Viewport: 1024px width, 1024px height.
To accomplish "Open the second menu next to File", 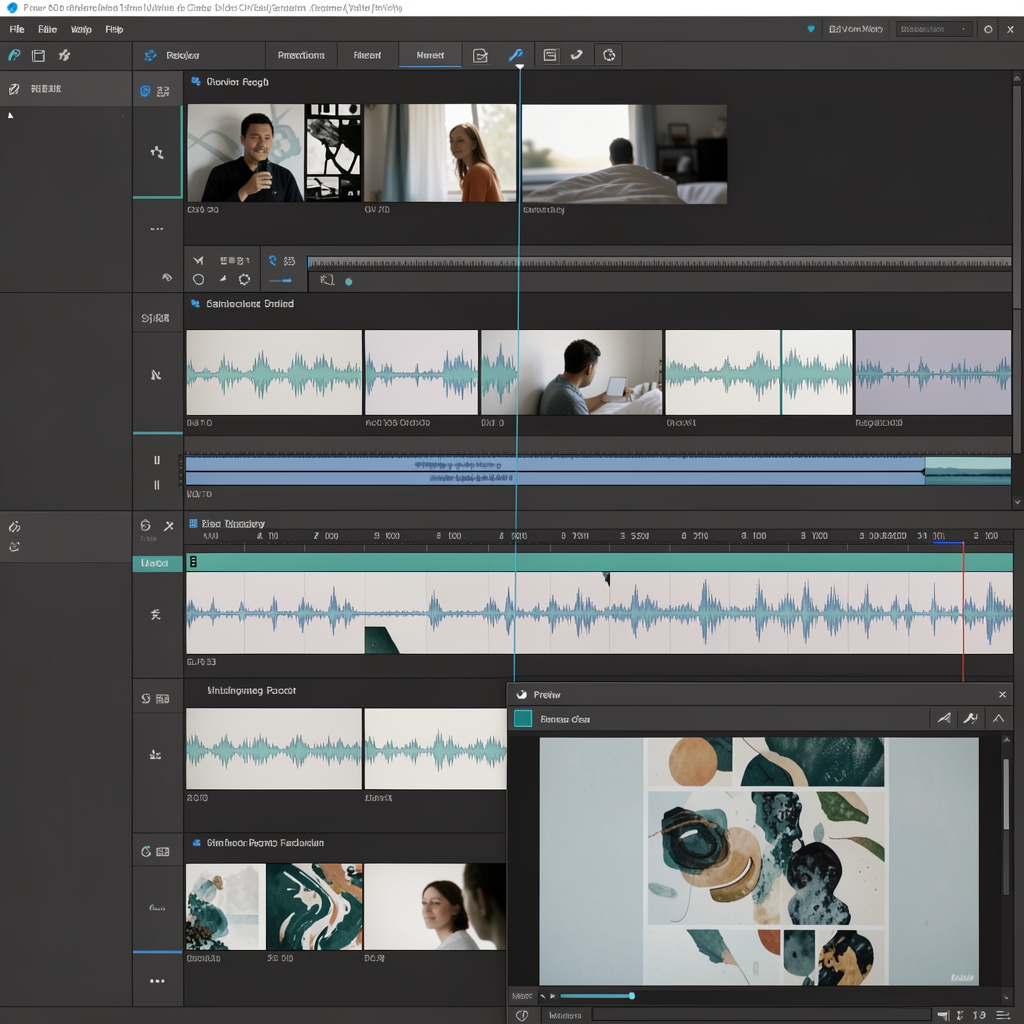I will 48,29.
